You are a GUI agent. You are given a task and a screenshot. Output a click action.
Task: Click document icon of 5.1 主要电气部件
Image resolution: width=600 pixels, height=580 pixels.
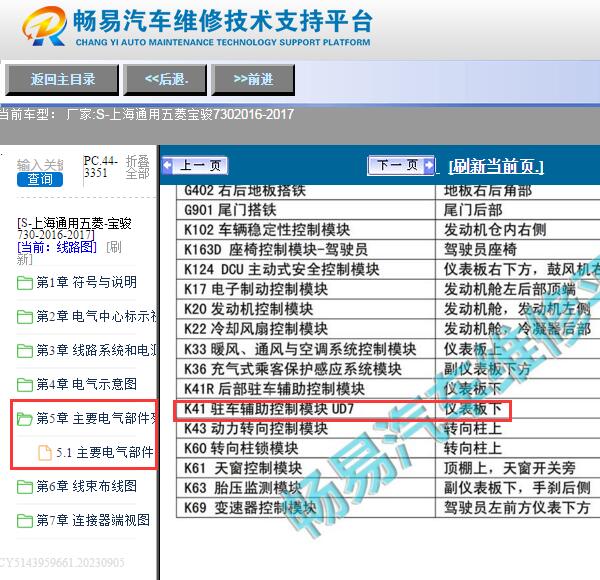pos(45,453)
